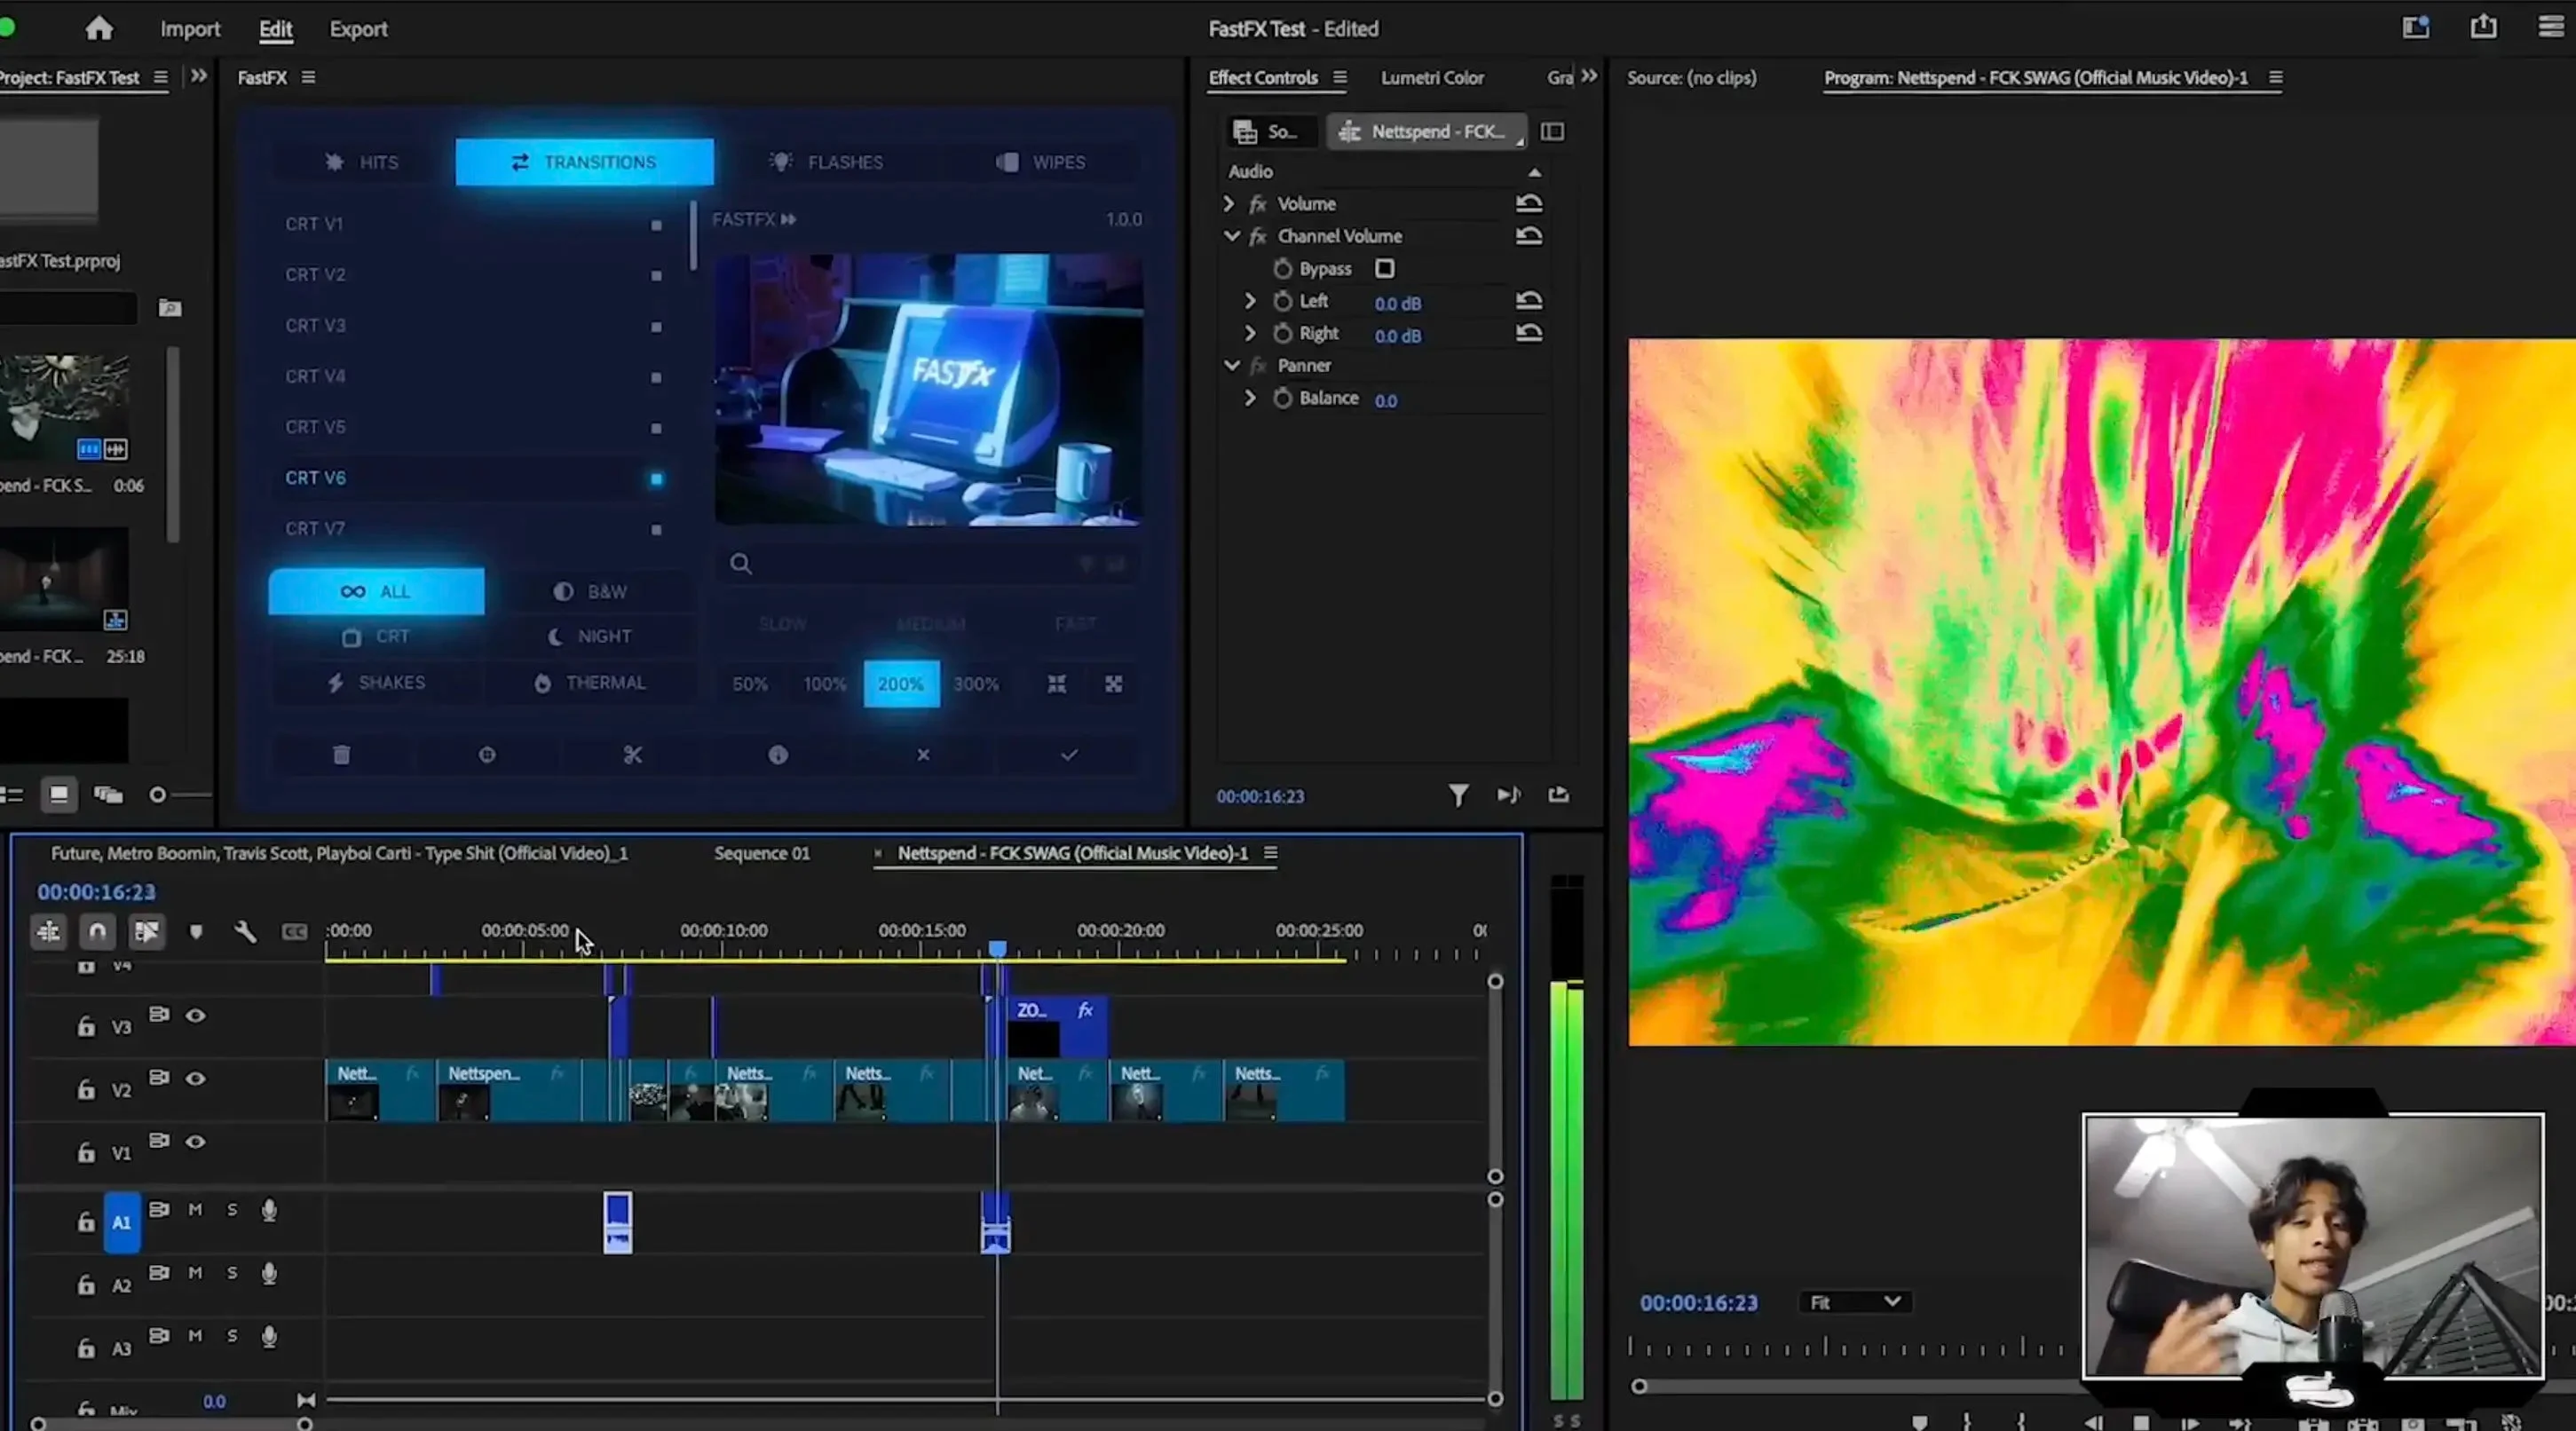Viewport: 2576px width, 1431px height.
Task: Select the Lumetri Color panel tab
Action: (x=1432, y=78)
